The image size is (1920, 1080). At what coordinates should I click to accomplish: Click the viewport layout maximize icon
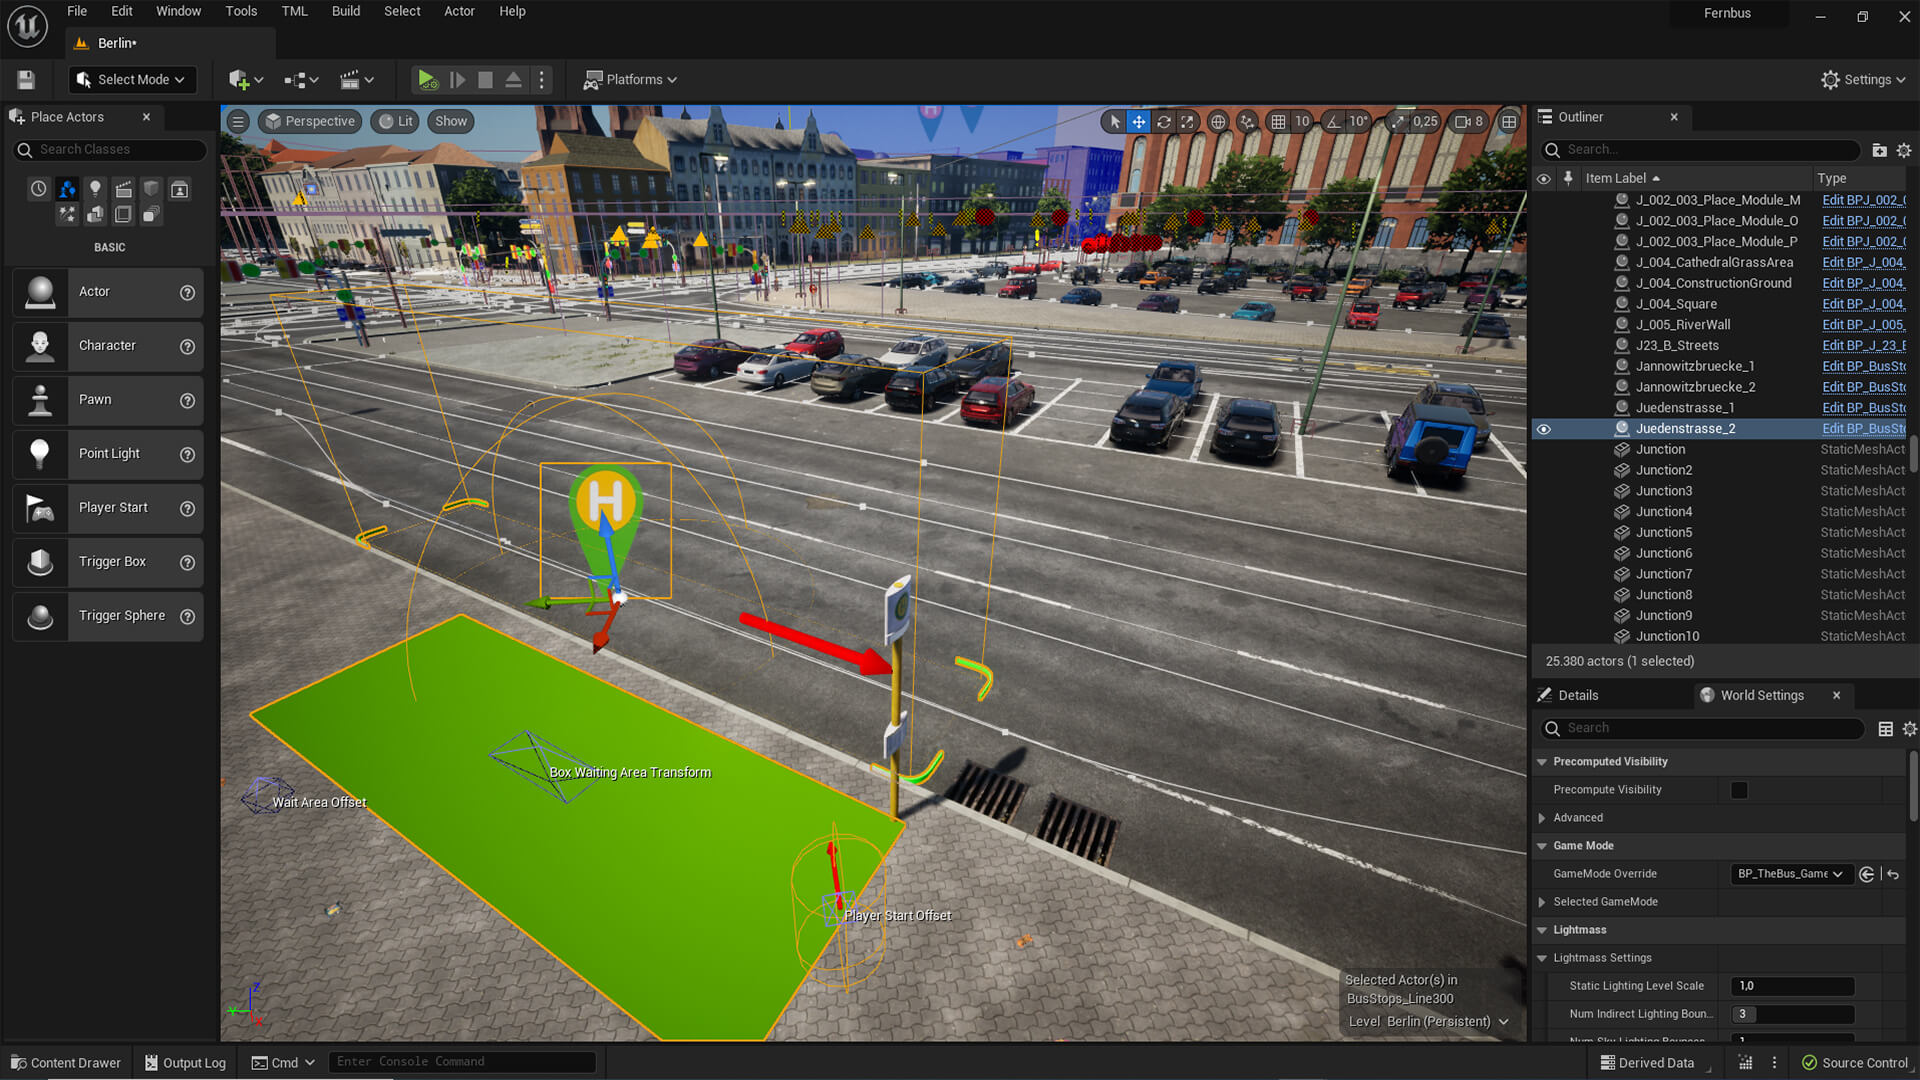coord(1508,122)
